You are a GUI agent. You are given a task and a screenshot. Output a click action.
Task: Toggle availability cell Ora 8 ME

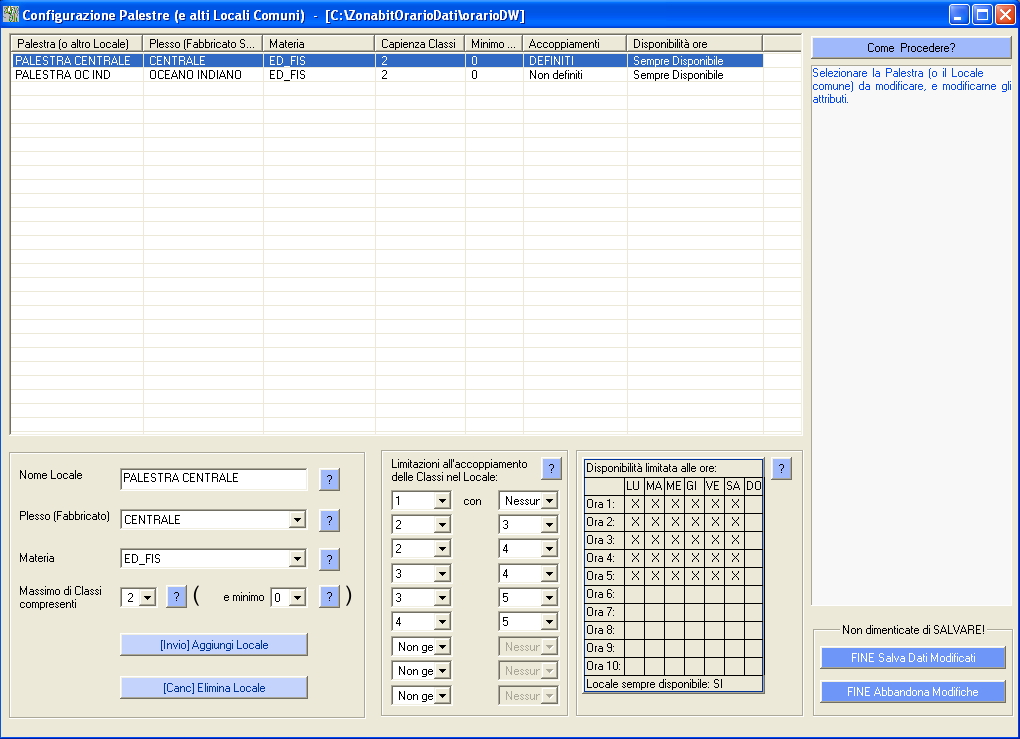coord(675,630)
